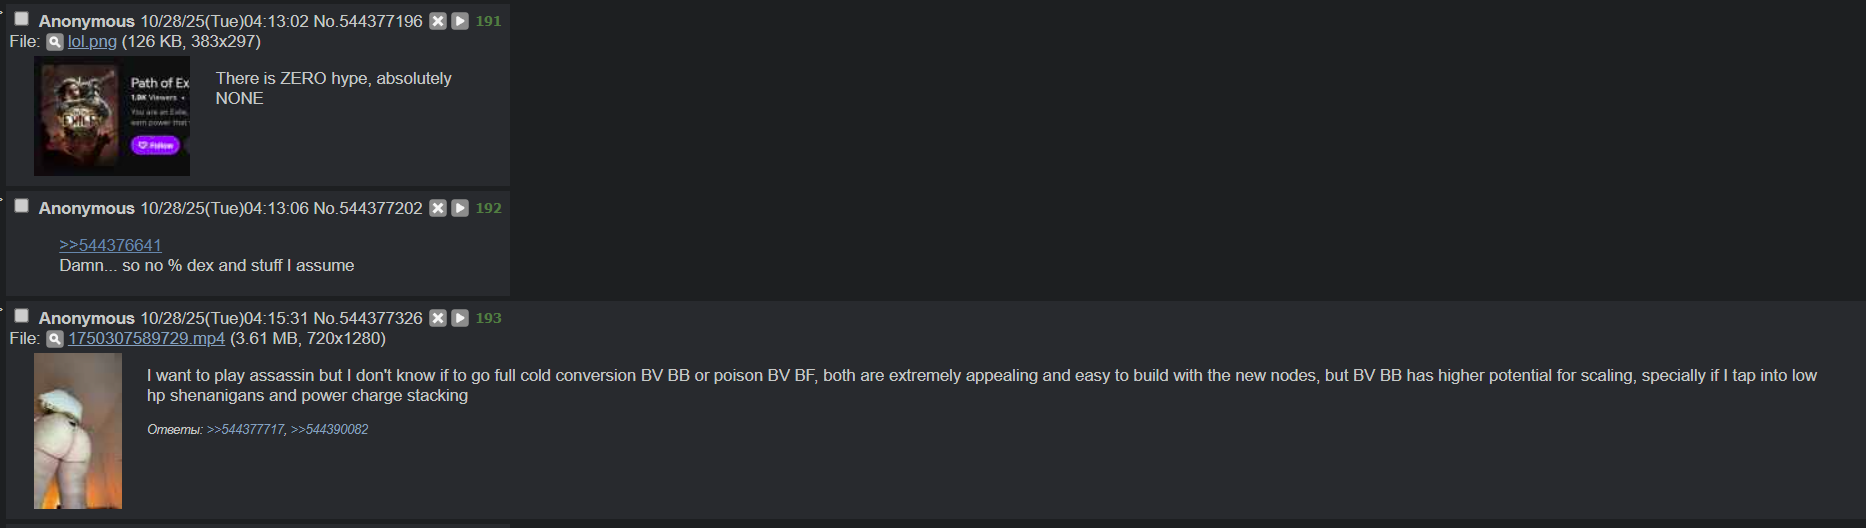Image resolution: width=1866 pixels, height=528 pixels.
Task: Click the X icon on post No.544377196
Action: click(x=438, y=21)
